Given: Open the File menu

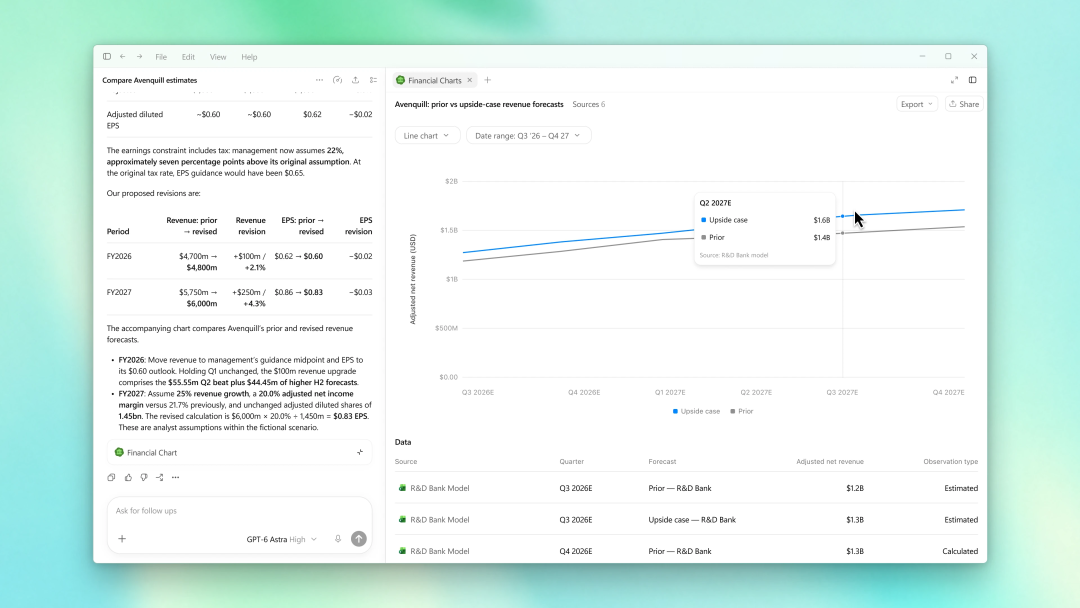Looking at the screenshot, I should pyautogui.click(x=161, y=57).
